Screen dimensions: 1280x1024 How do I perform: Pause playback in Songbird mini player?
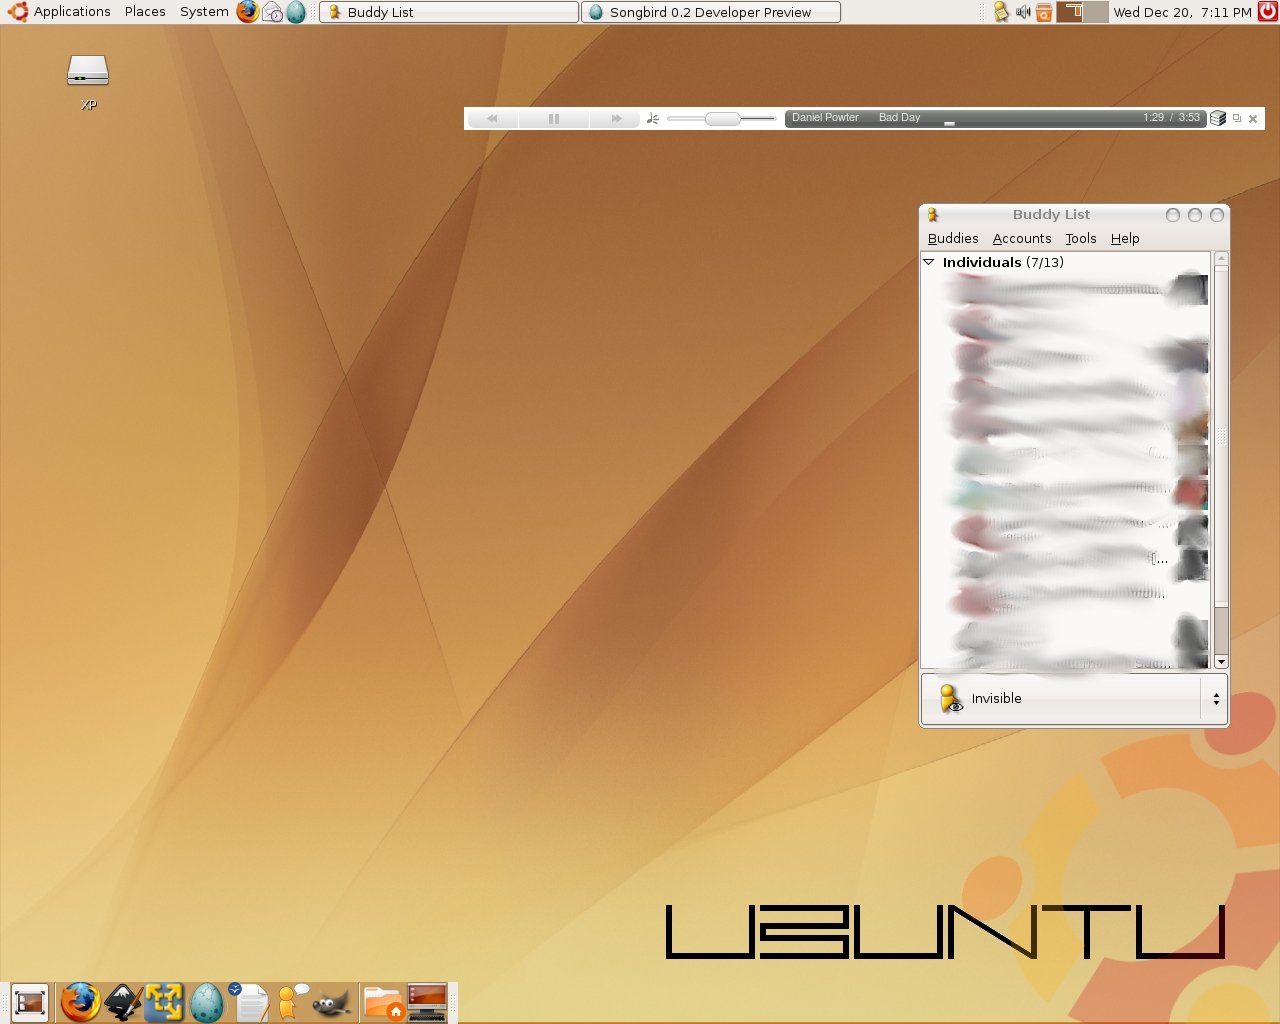click(x=554, y=118)
